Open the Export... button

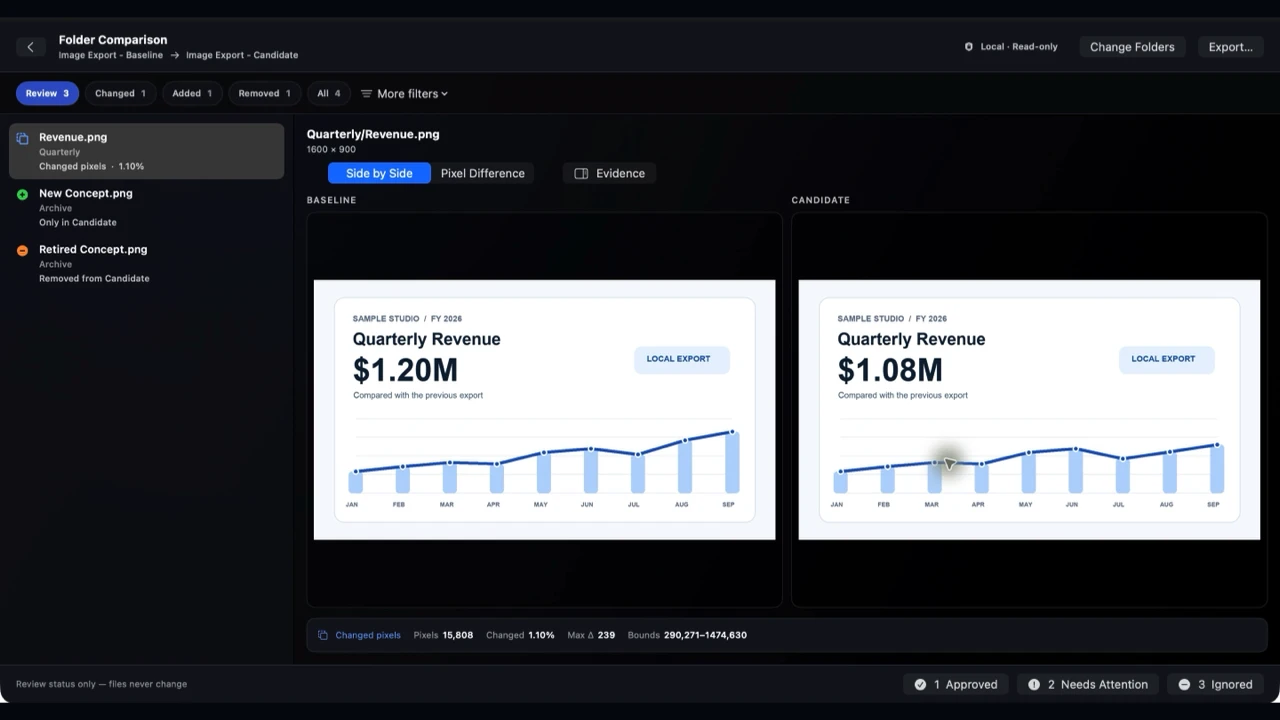[x=1230, y=47]
